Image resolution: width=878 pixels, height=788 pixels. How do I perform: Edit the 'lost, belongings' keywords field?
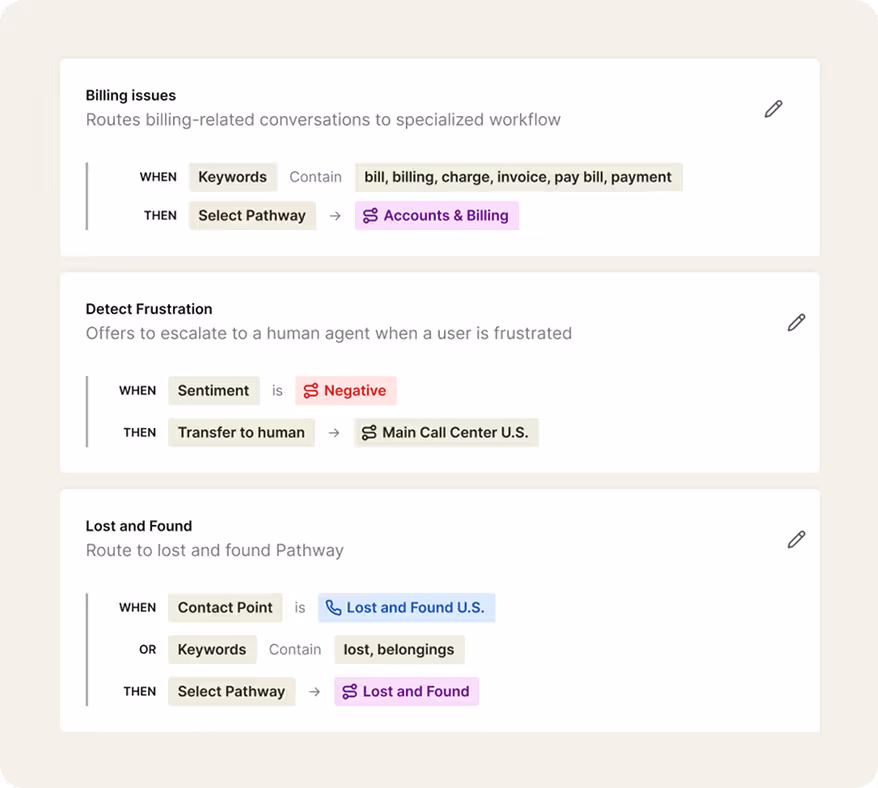coord(399,650)
